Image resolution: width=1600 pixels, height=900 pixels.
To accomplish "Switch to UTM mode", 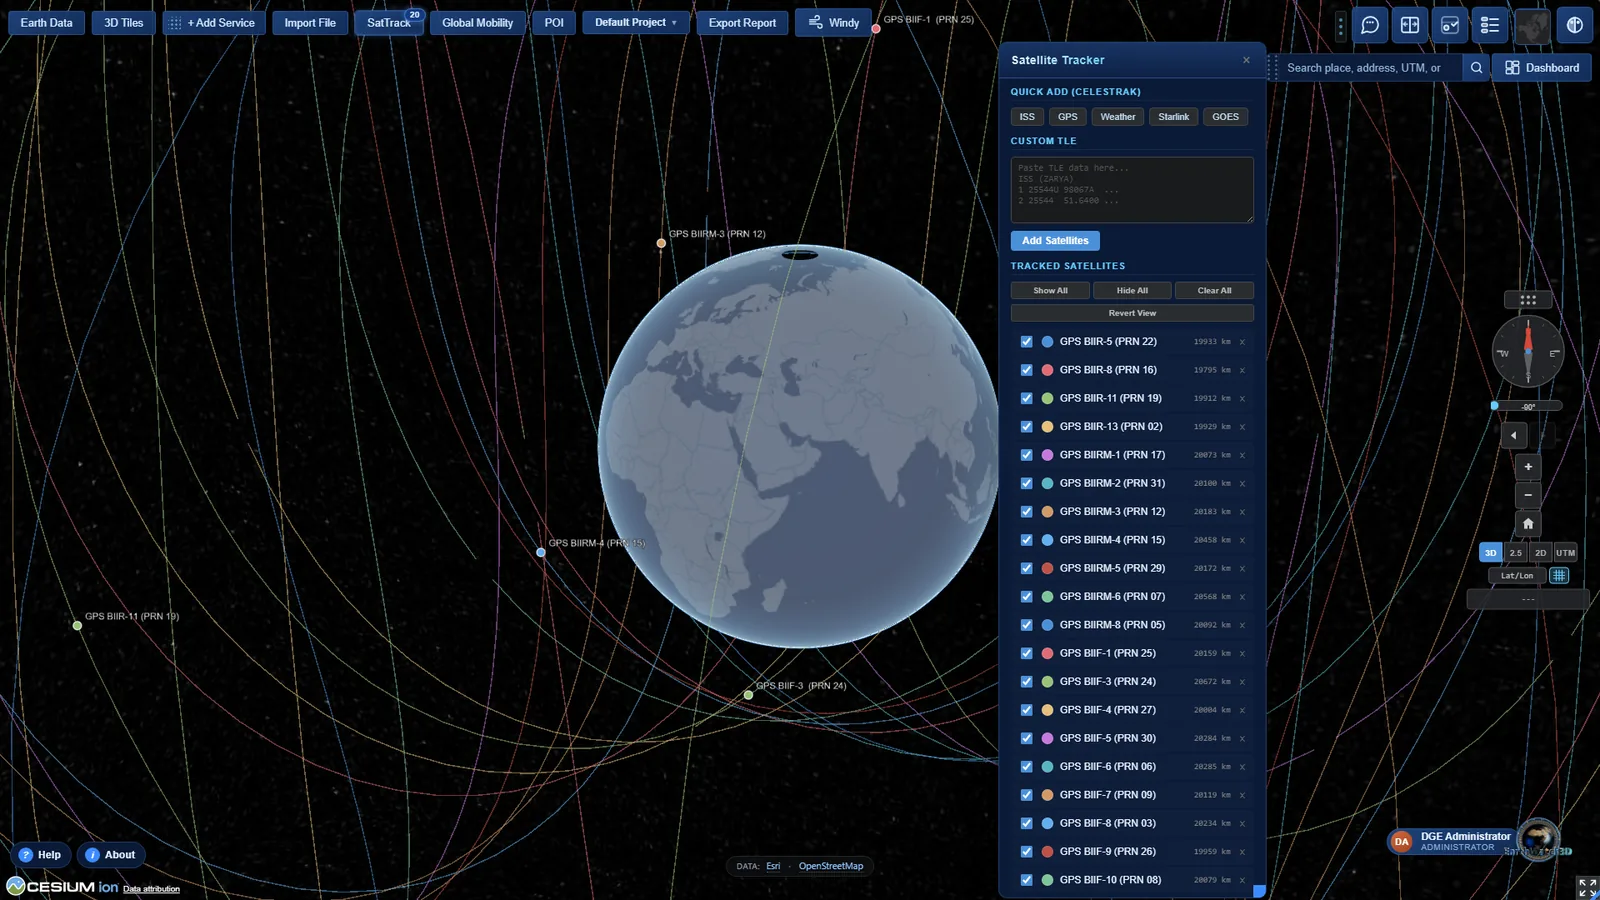I will 1565,552.
